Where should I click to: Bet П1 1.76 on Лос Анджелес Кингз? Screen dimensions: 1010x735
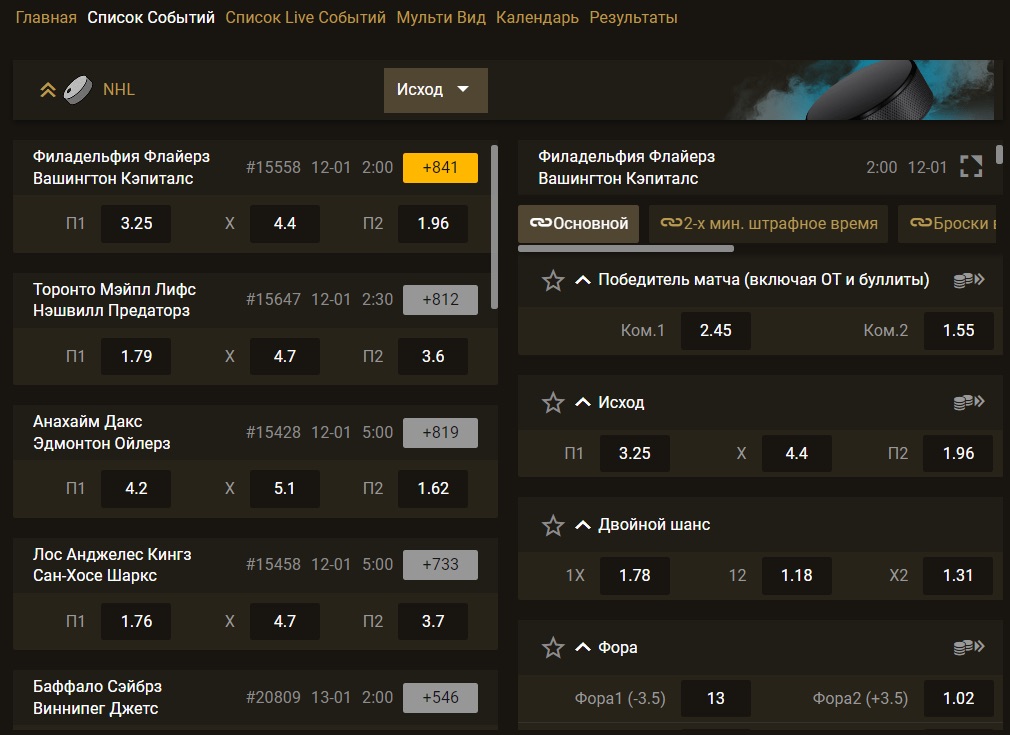click(x=136, y=621)
